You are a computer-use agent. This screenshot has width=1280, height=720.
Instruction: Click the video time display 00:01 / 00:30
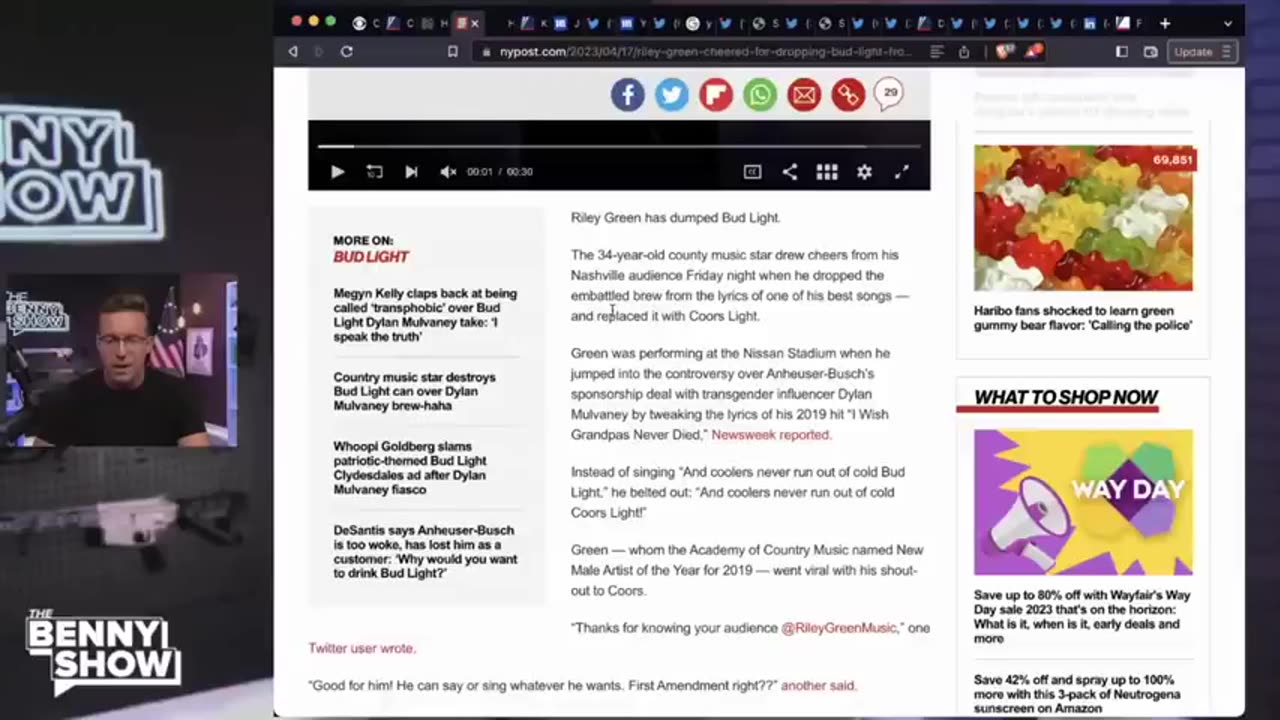coord(500,172)
